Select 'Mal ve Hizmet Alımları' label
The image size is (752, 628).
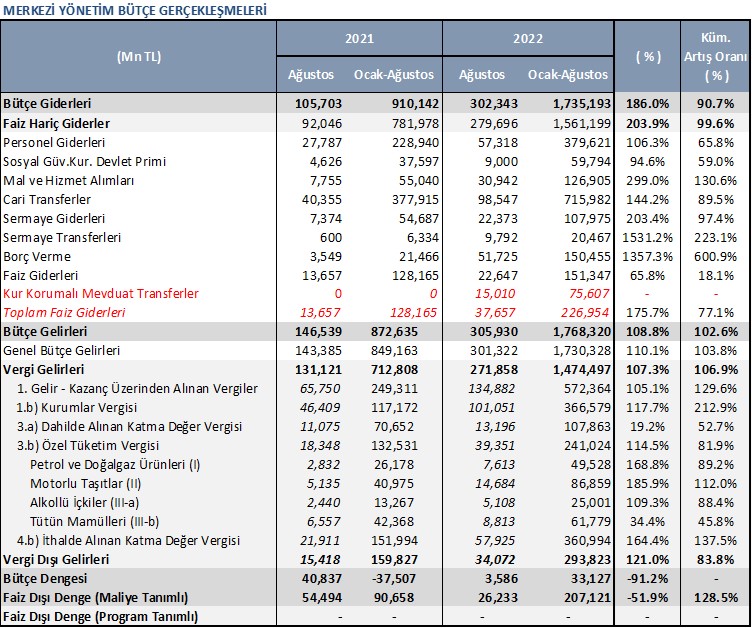[x=69, y=181]
